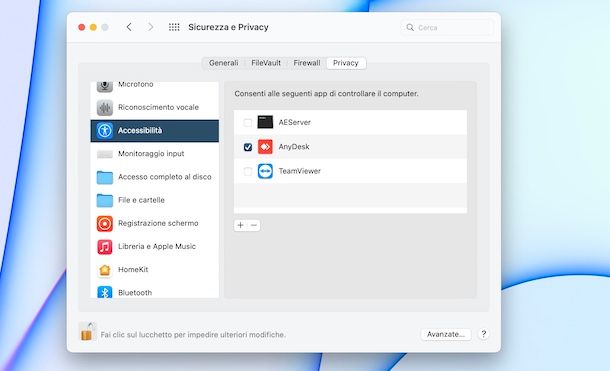The image size is (610, 371).
Task: Click the forward navigation arrow
Action: point(151,27)
